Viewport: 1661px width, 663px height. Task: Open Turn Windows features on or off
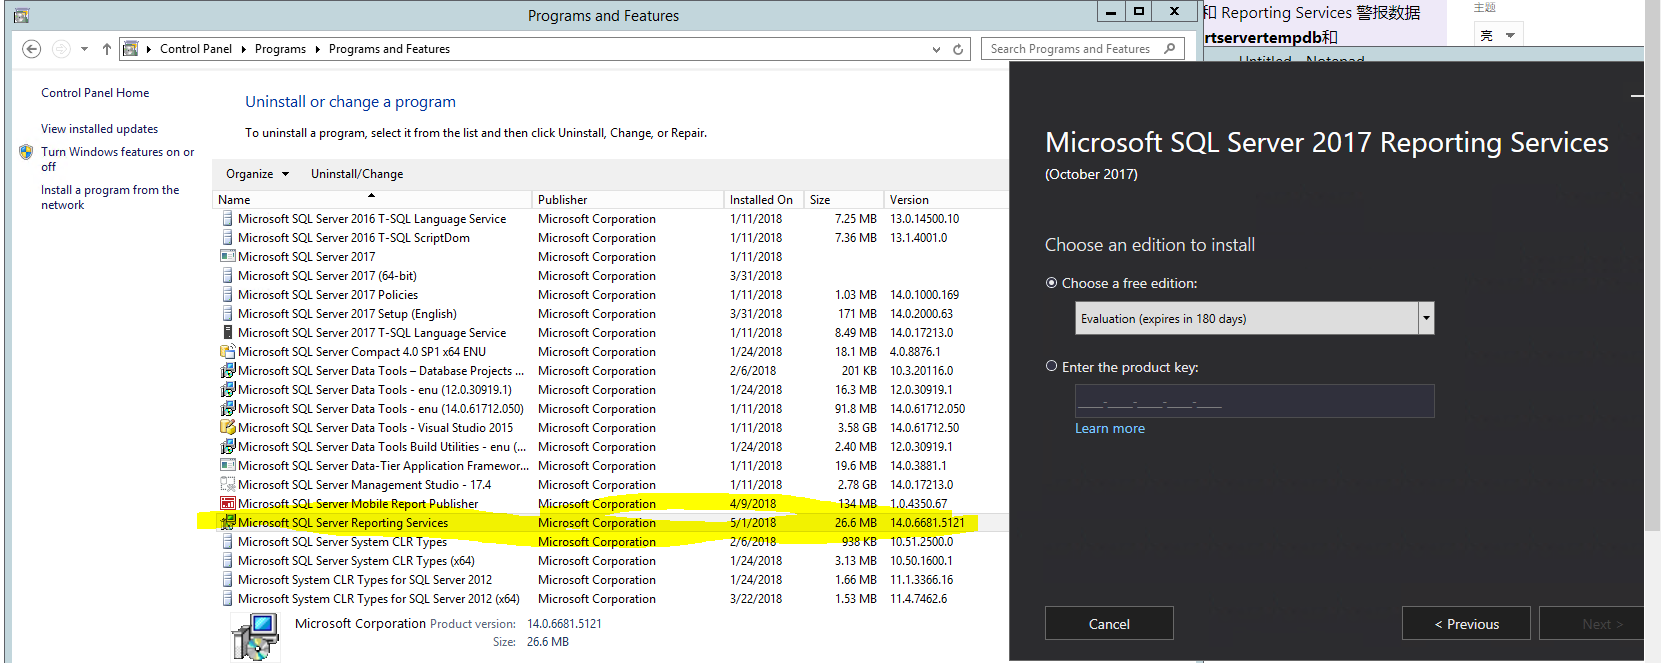click(x=117, y=159)
